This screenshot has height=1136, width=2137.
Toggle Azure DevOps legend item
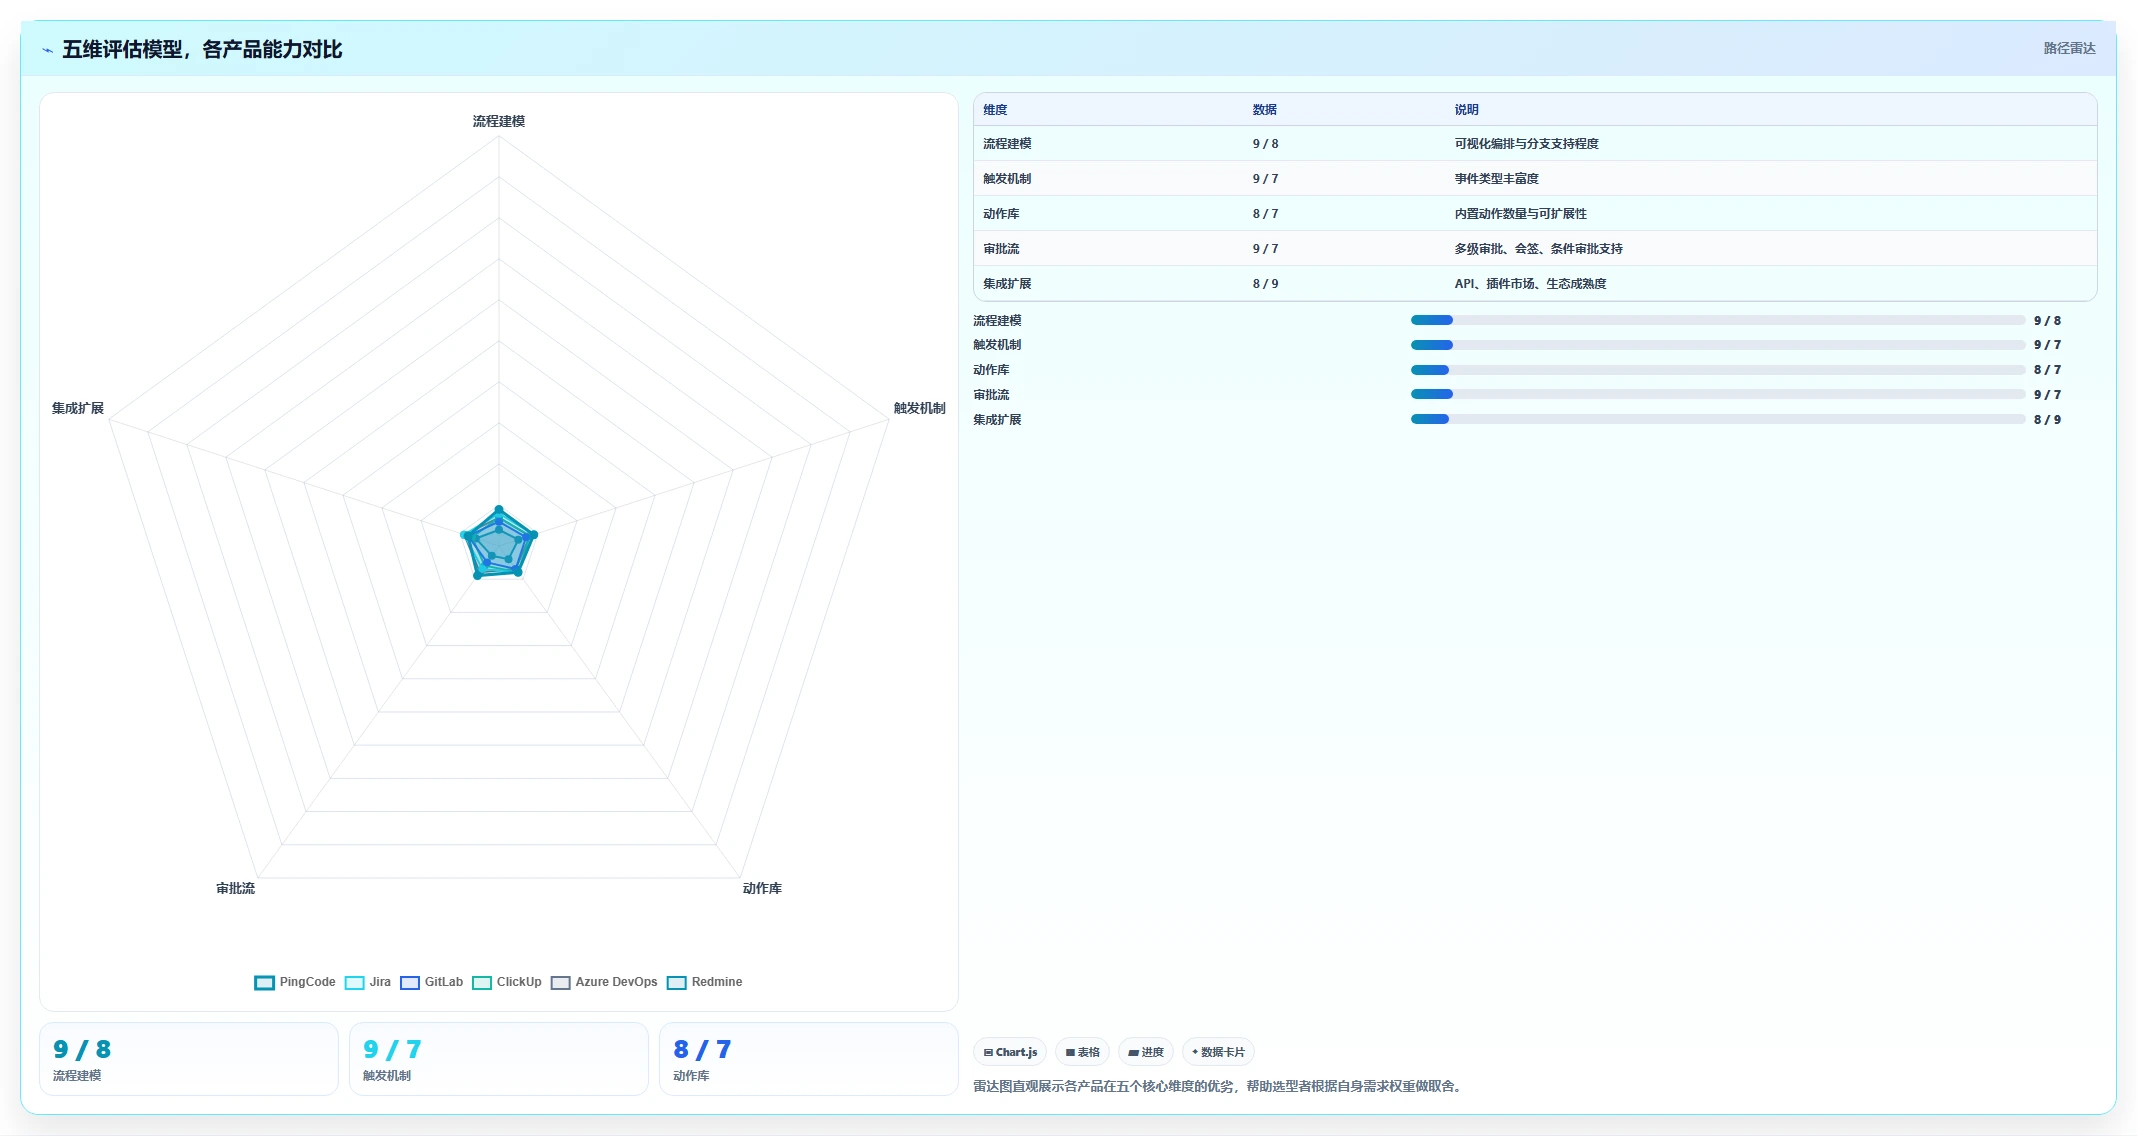pos(604,982)
